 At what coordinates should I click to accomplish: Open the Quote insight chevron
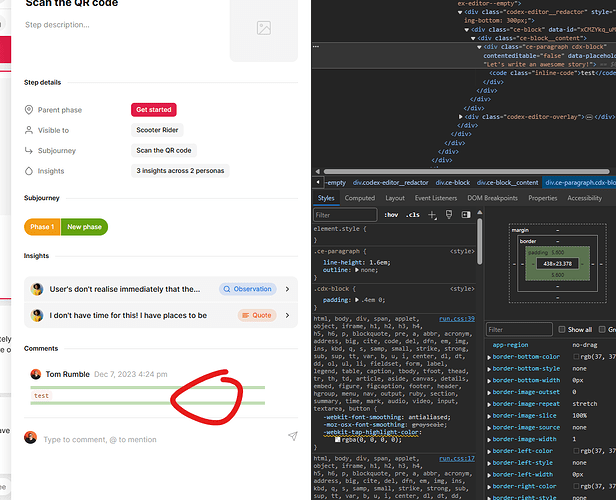click(288, 315)
